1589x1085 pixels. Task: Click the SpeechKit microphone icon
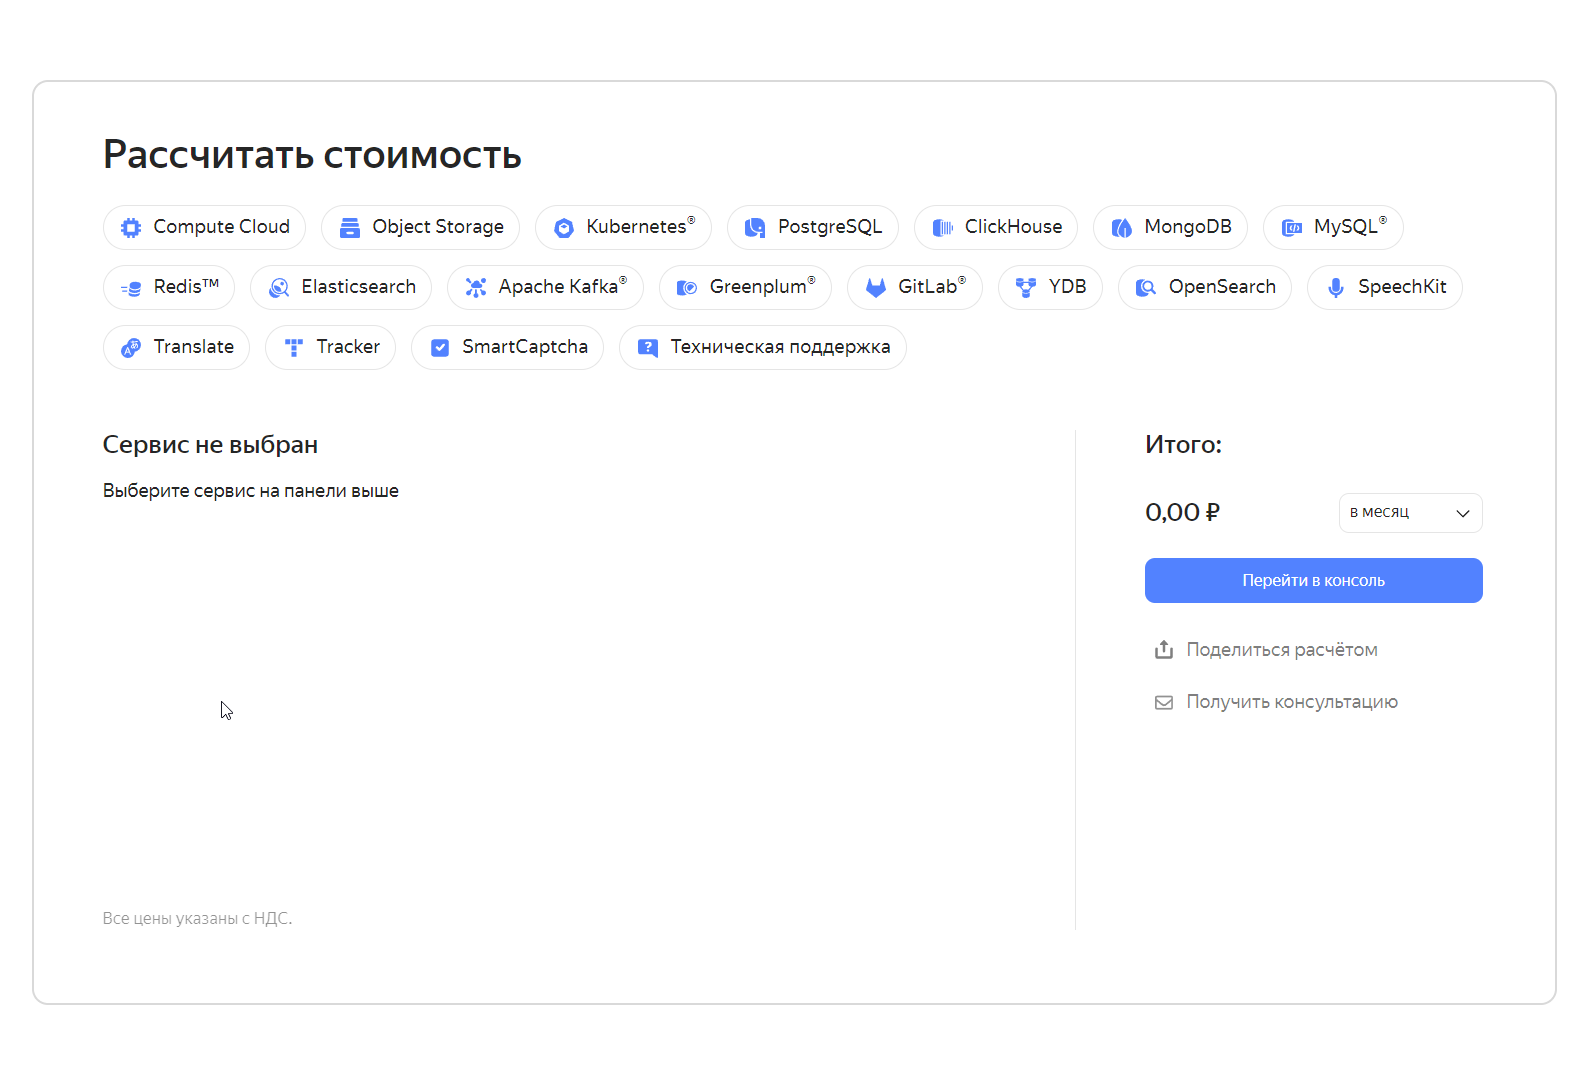(x=1335, y=288)
